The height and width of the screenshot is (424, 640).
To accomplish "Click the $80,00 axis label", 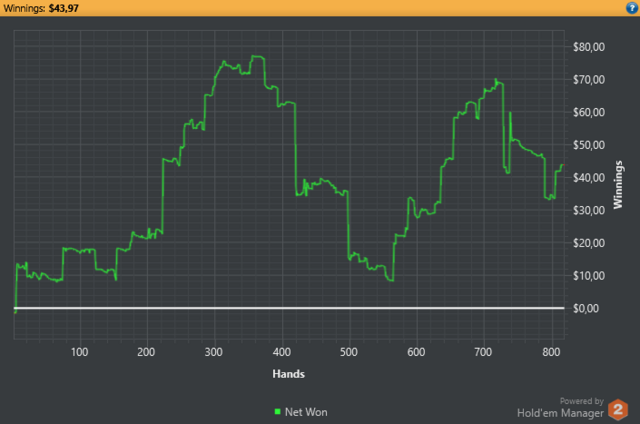I will [x=589, y=47].
